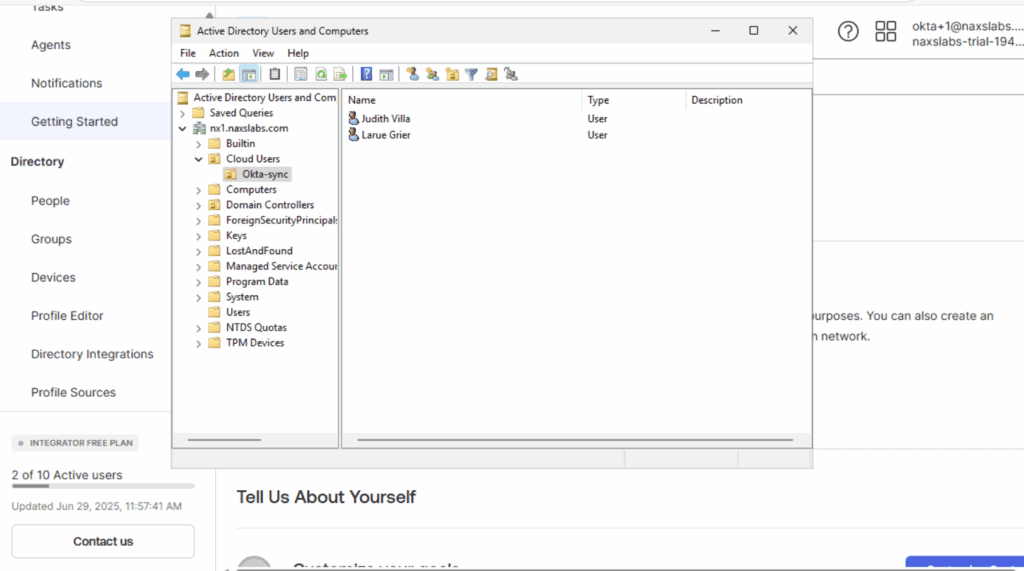Image resolution: width=1024 pixels, height=571 pixels.
Task: Open People in Okta sidebar
Action: 50,201
